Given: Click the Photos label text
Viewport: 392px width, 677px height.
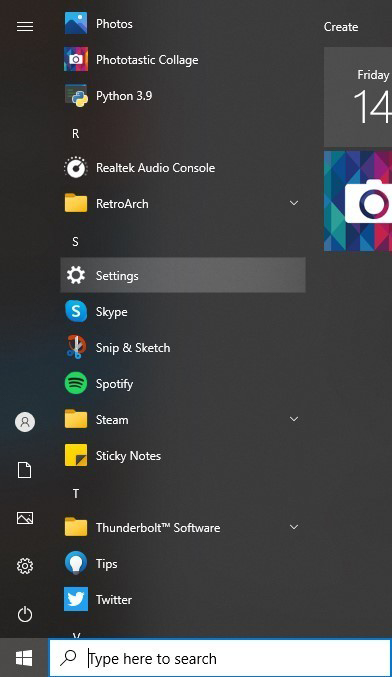Looking at the screenshot, I should click(x=114, y=24).
